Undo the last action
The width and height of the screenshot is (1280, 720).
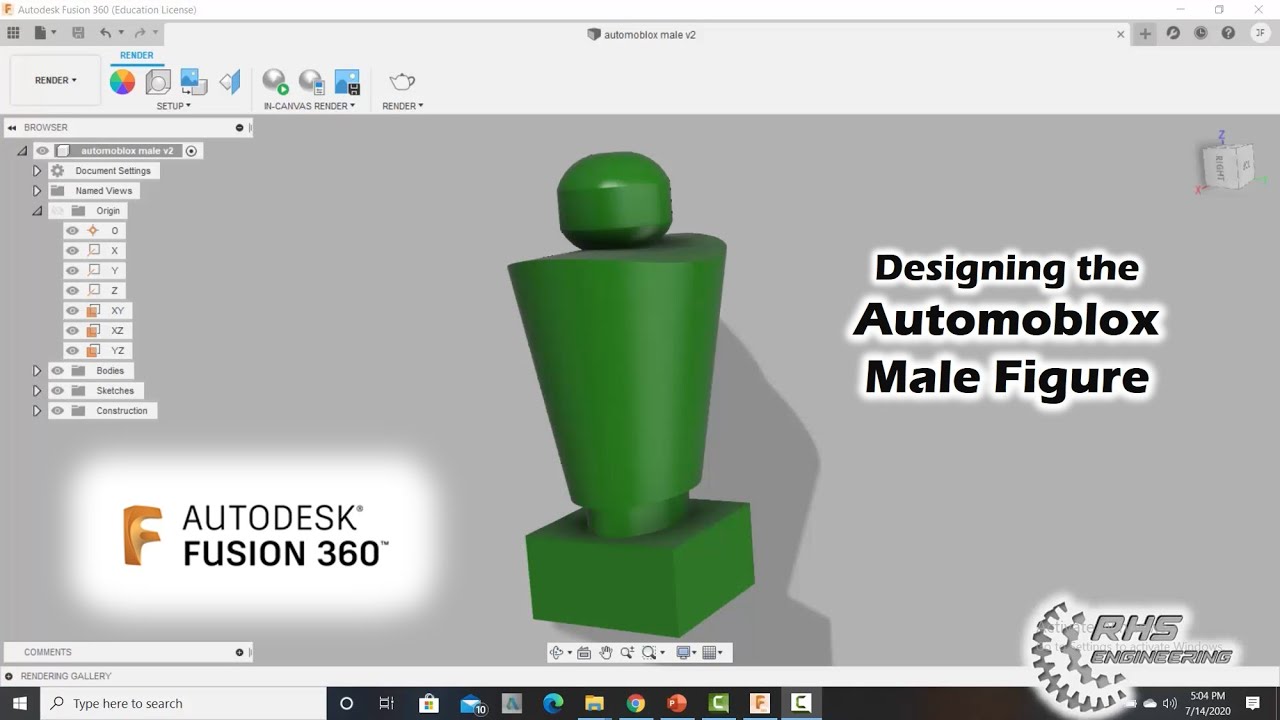[105, 33]
